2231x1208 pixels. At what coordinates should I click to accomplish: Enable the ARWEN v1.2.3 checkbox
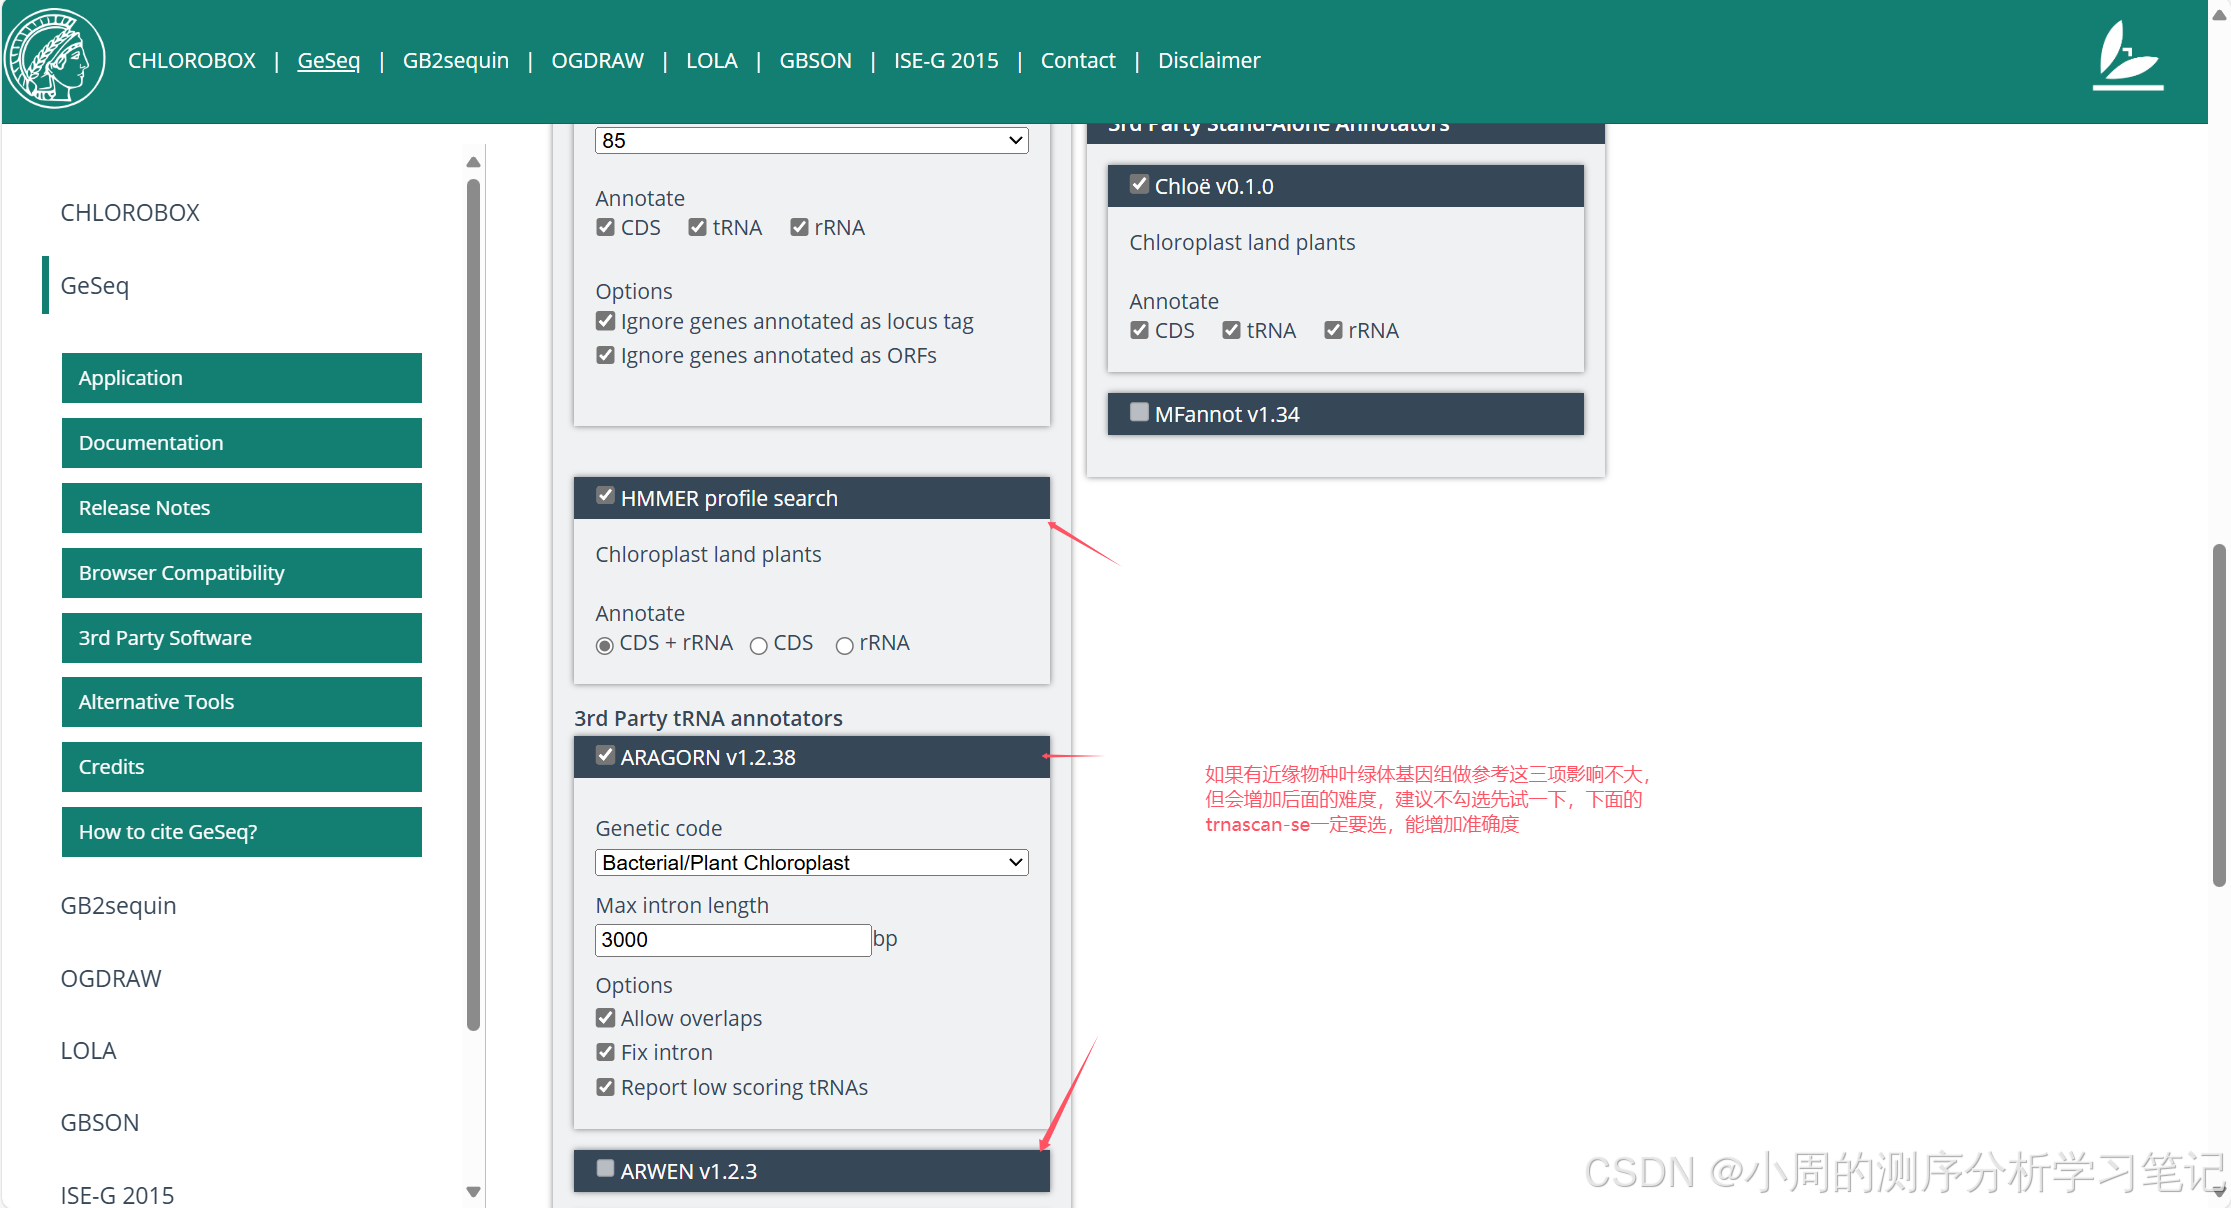605,1169
